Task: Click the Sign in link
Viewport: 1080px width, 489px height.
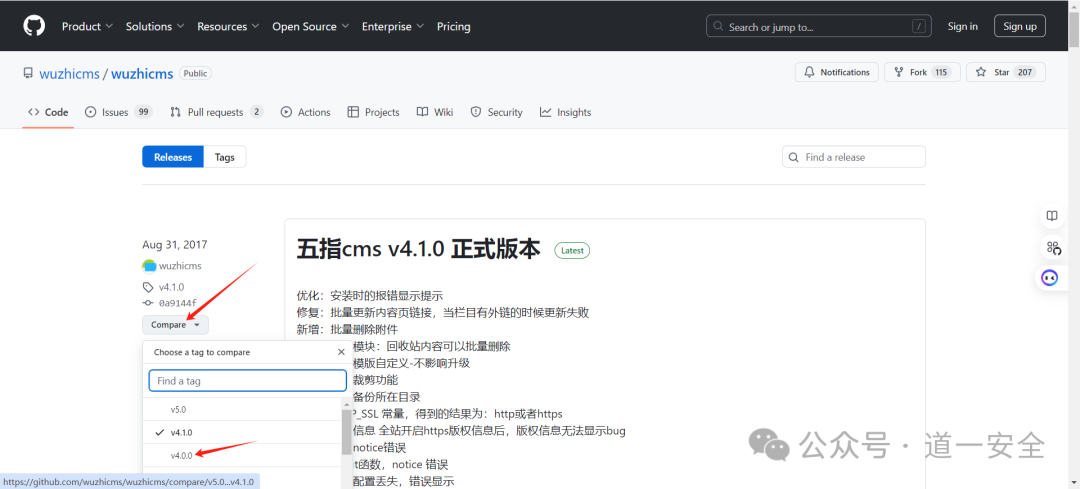Action: click(x=962, y=26)
